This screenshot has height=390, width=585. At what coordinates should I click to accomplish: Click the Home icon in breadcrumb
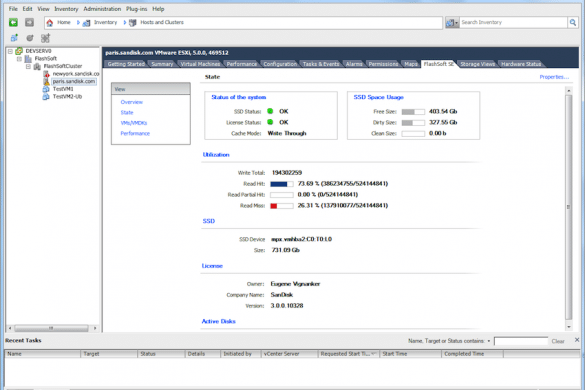(50, 23)
